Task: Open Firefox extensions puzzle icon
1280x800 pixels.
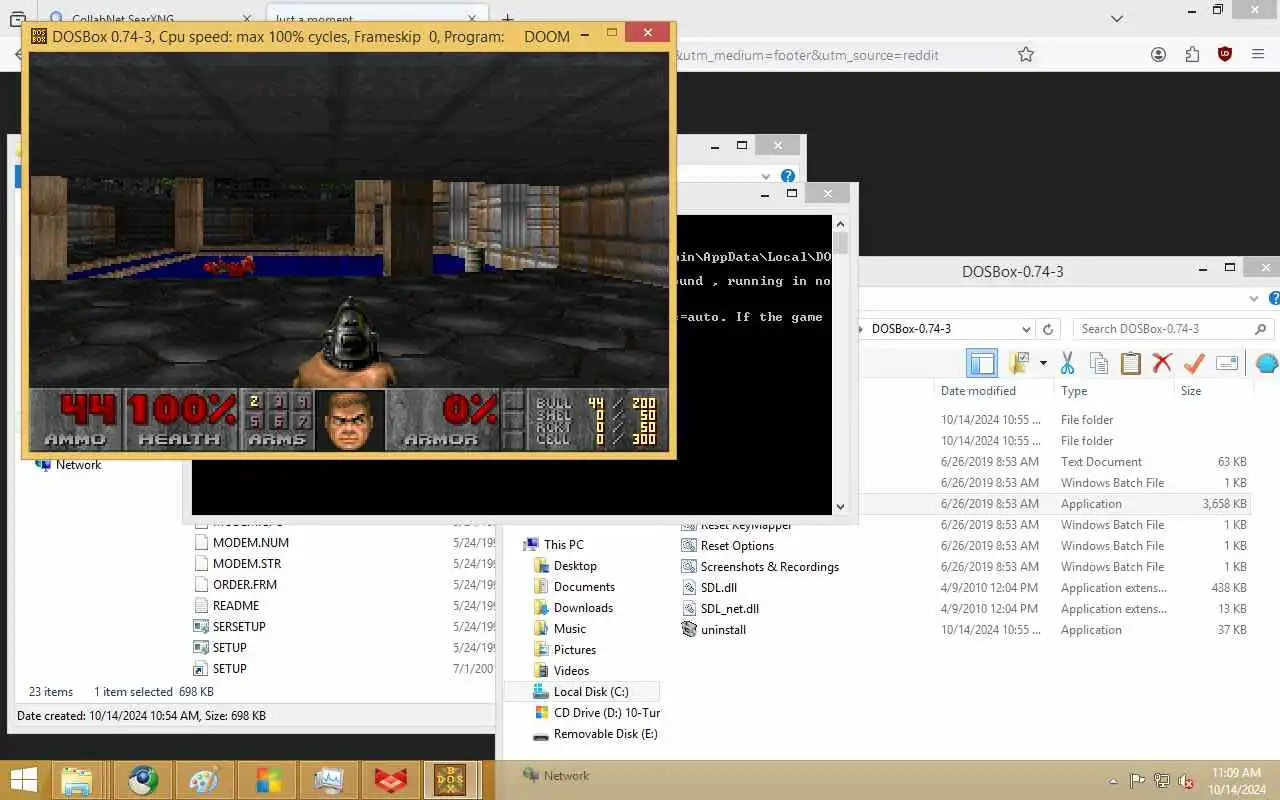Action: (x=1192, y=55)
